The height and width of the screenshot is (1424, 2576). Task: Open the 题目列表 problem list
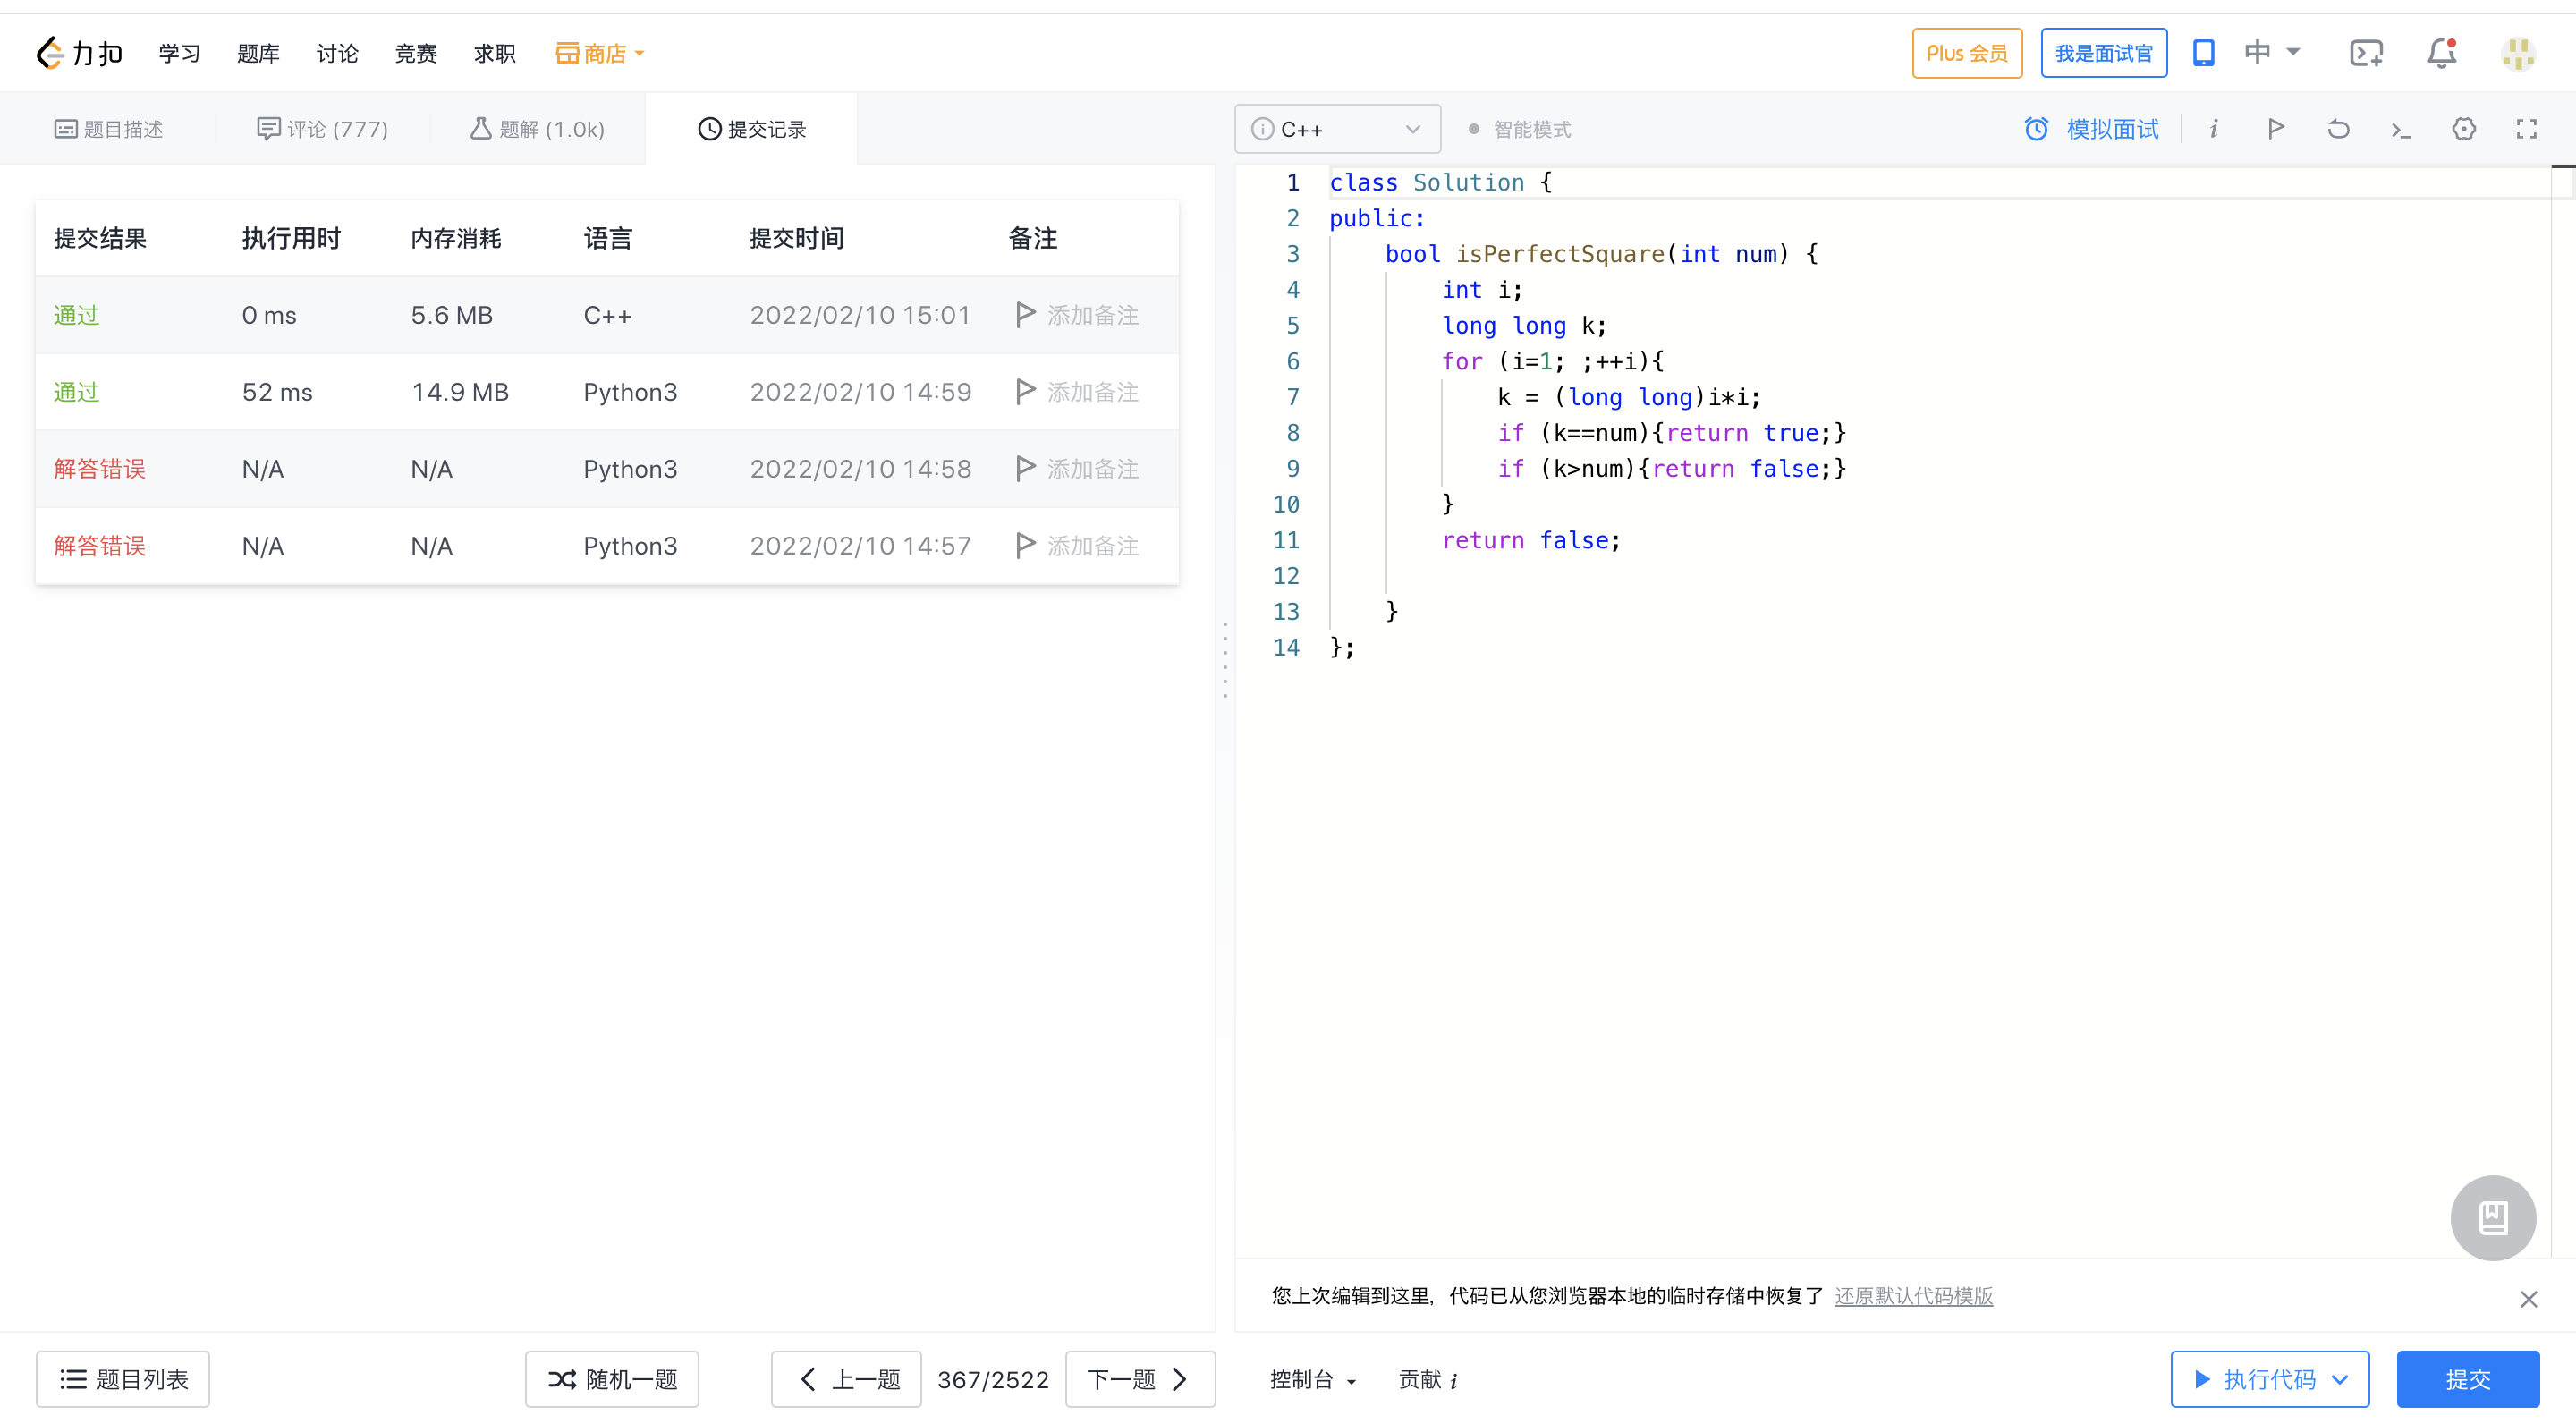[123, 1379]
